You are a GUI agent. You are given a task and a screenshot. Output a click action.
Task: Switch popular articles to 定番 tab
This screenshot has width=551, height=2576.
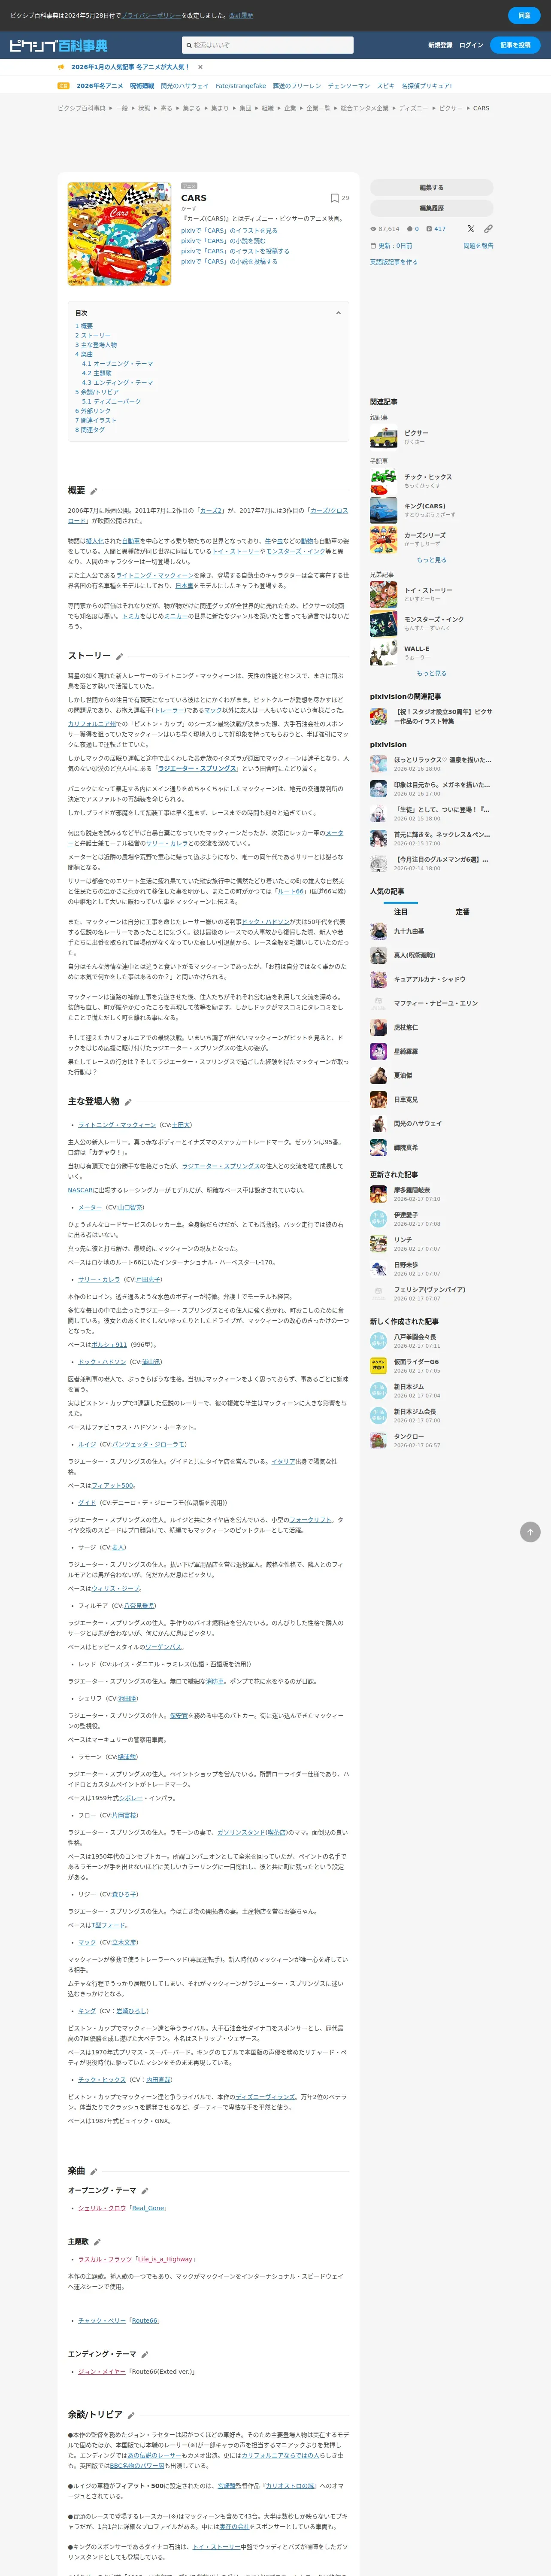click(x=462, y=912)
